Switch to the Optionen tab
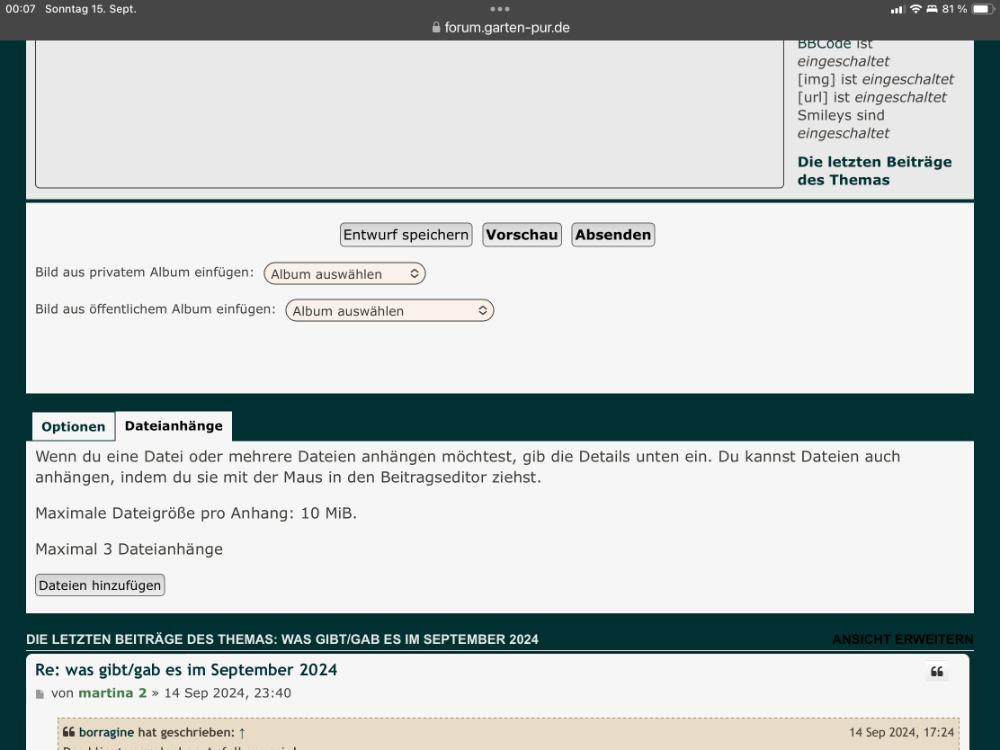Screen dimensions: 1000x750 (x=73, y=427)
